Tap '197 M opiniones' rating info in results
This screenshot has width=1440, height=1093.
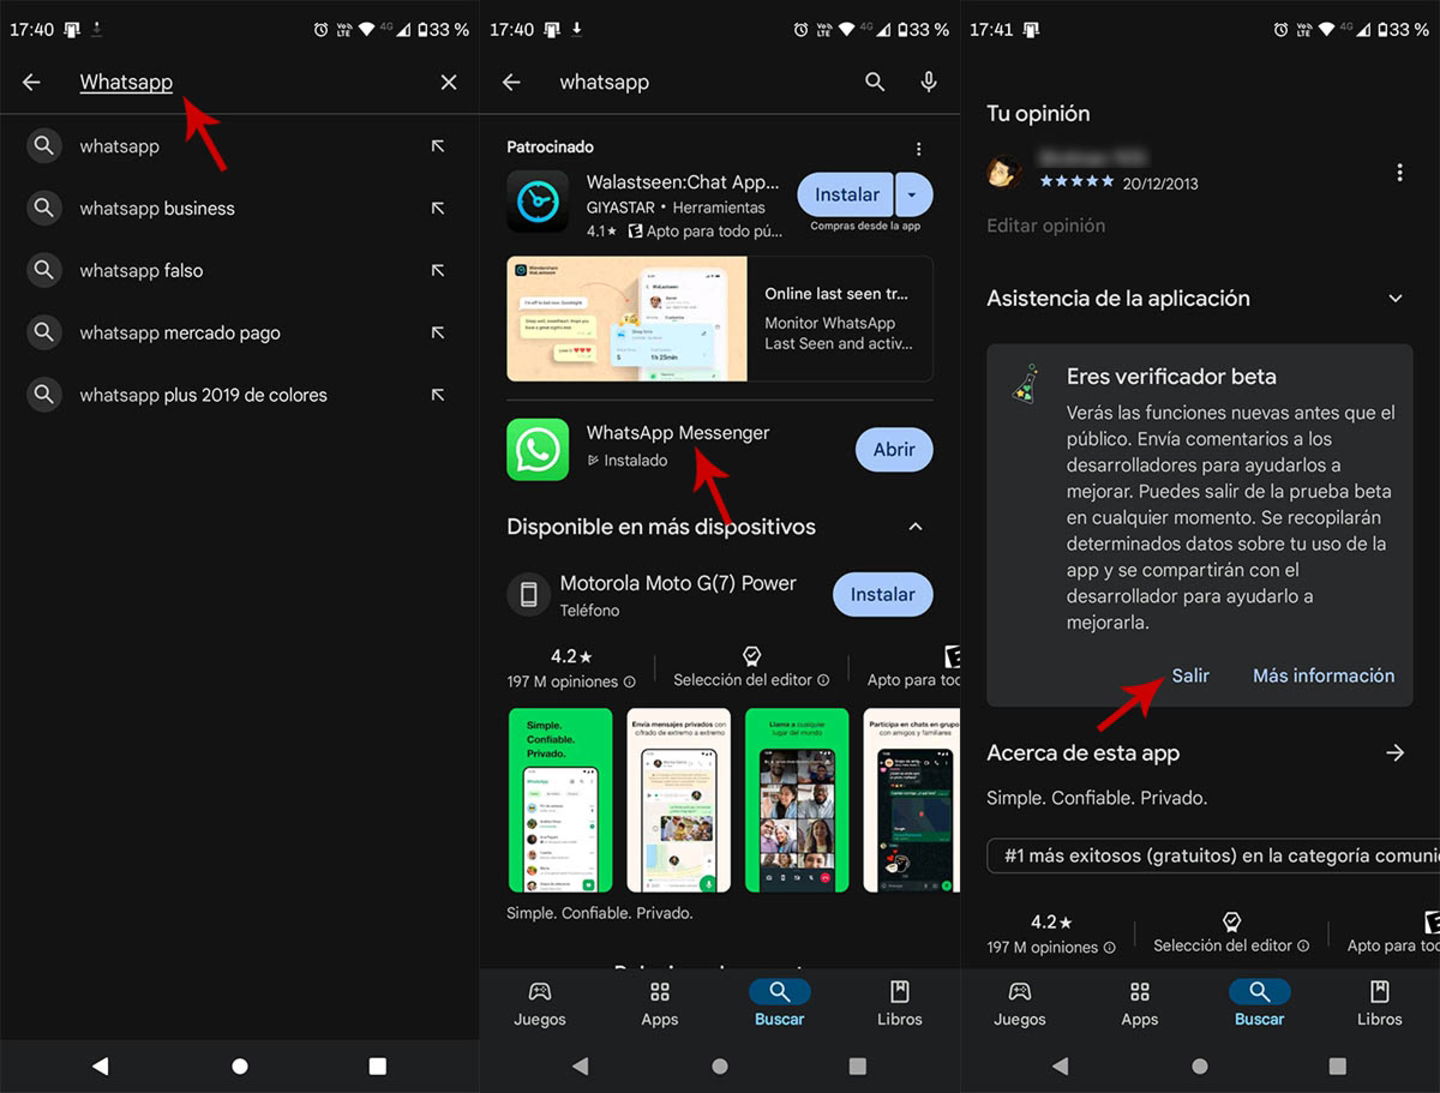pyautogui.click(x=571, y=669)
